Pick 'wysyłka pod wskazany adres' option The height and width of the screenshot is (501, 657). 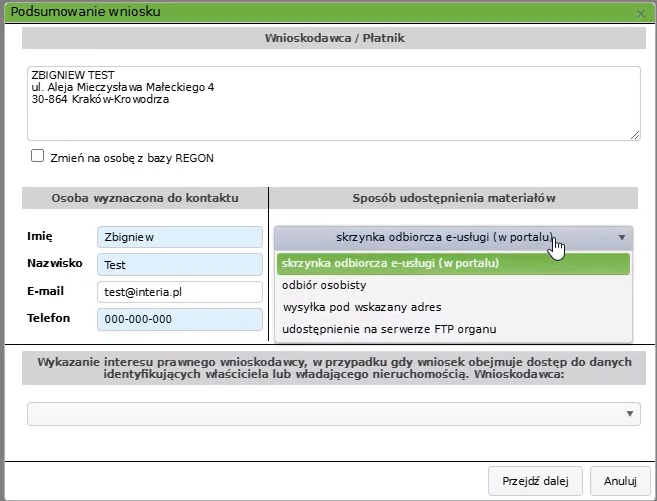pyautogui.click(x=453, y=307)
